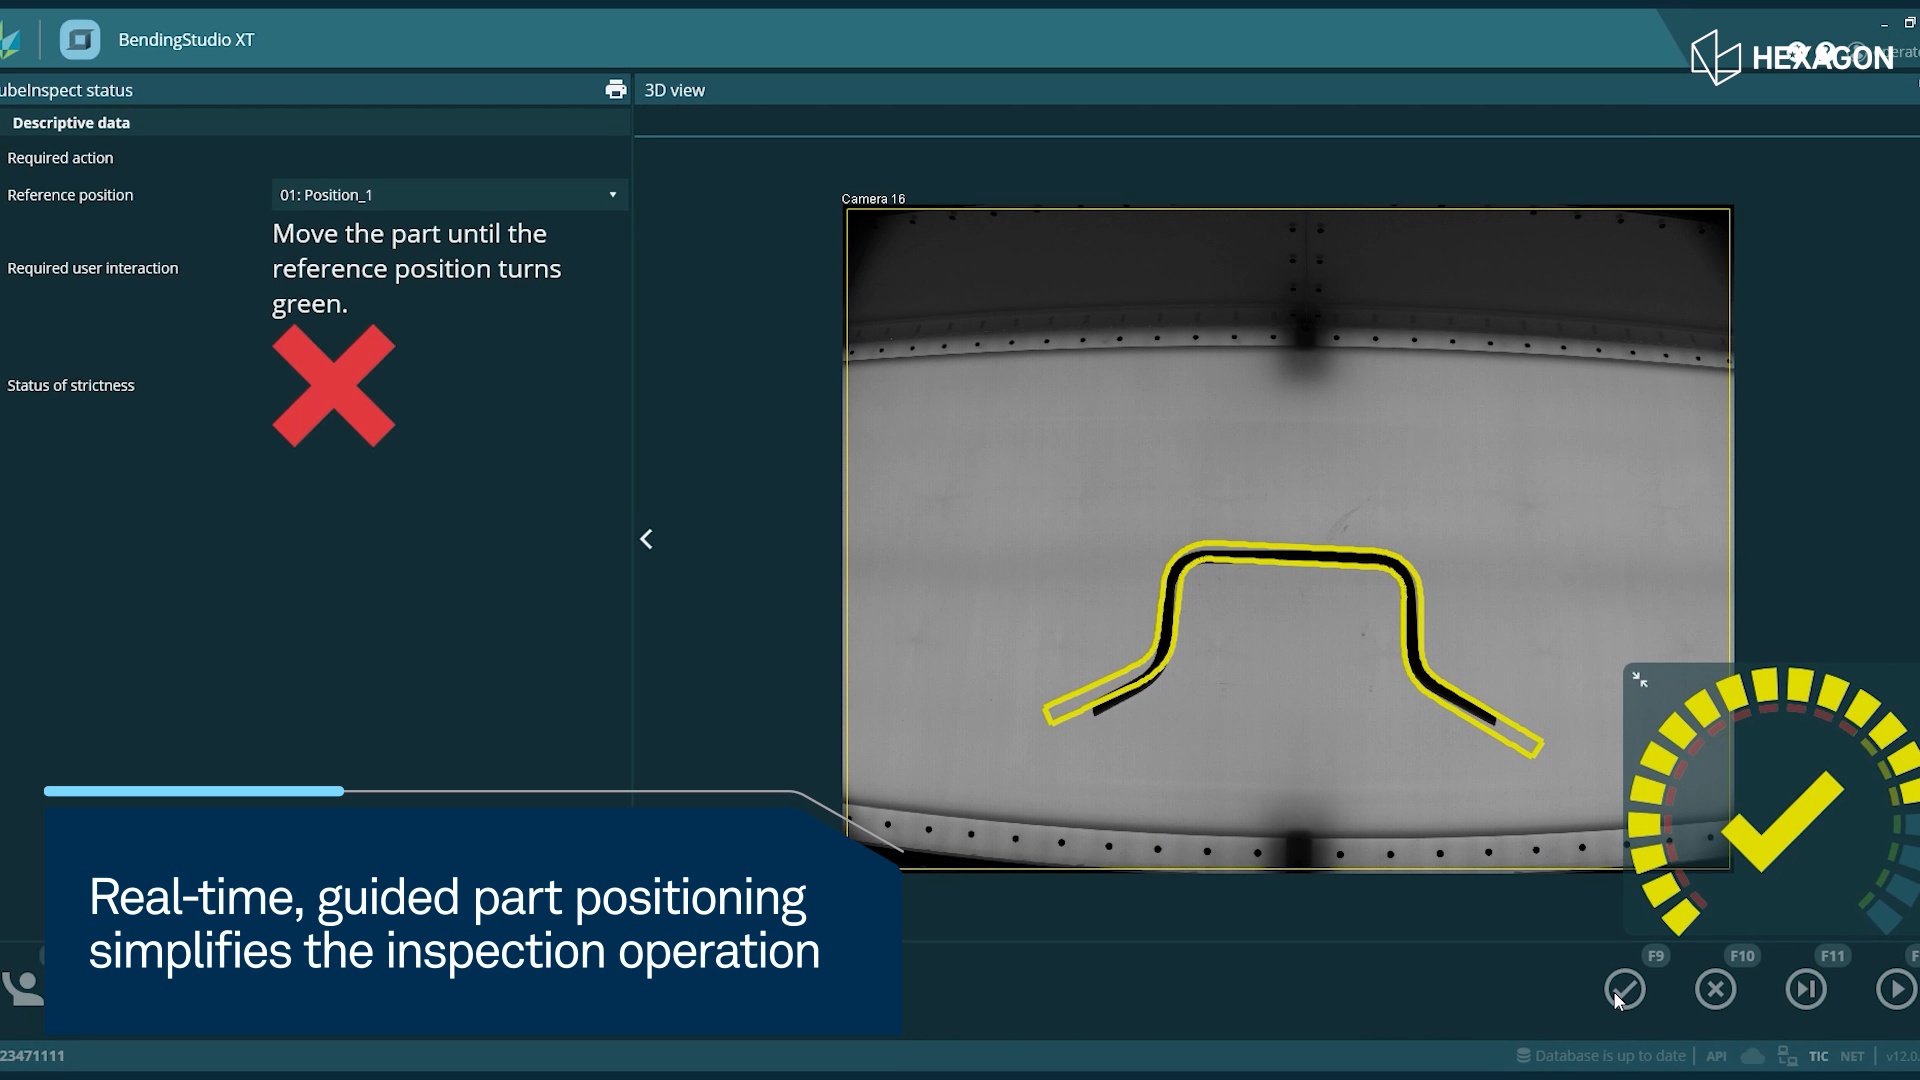Click the 'Status of strictness' label
Viewport: 1920px width, 1080px height.
70,385
